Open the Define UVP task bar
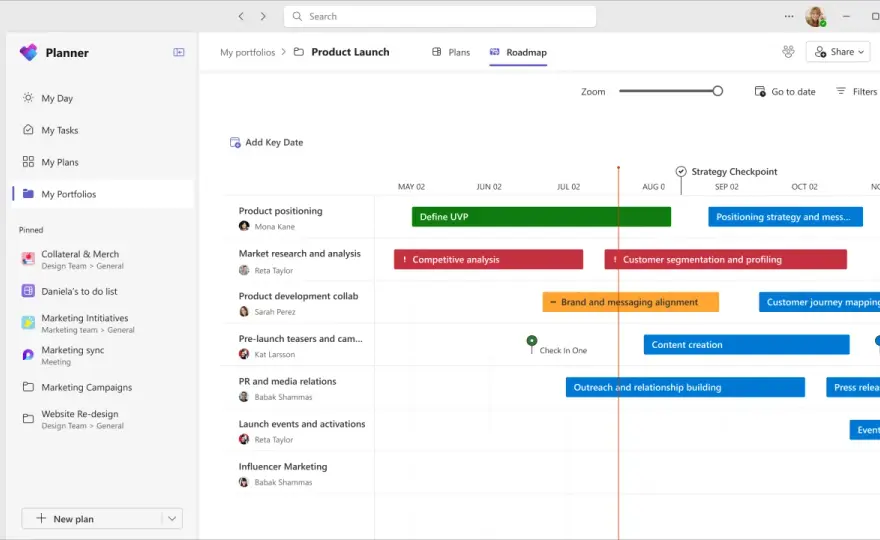880x540 pixels. click(x=541, y=217)
